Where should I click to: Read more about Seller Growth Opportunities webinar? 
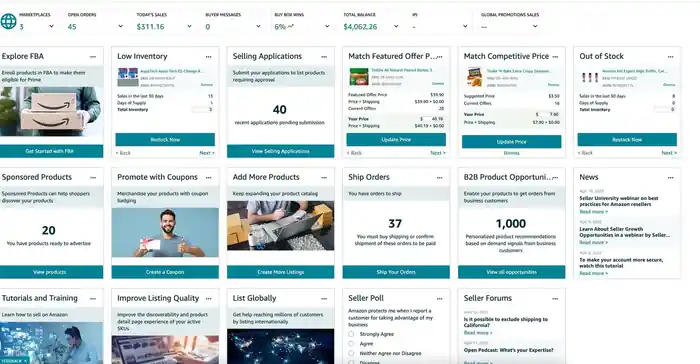594,243
